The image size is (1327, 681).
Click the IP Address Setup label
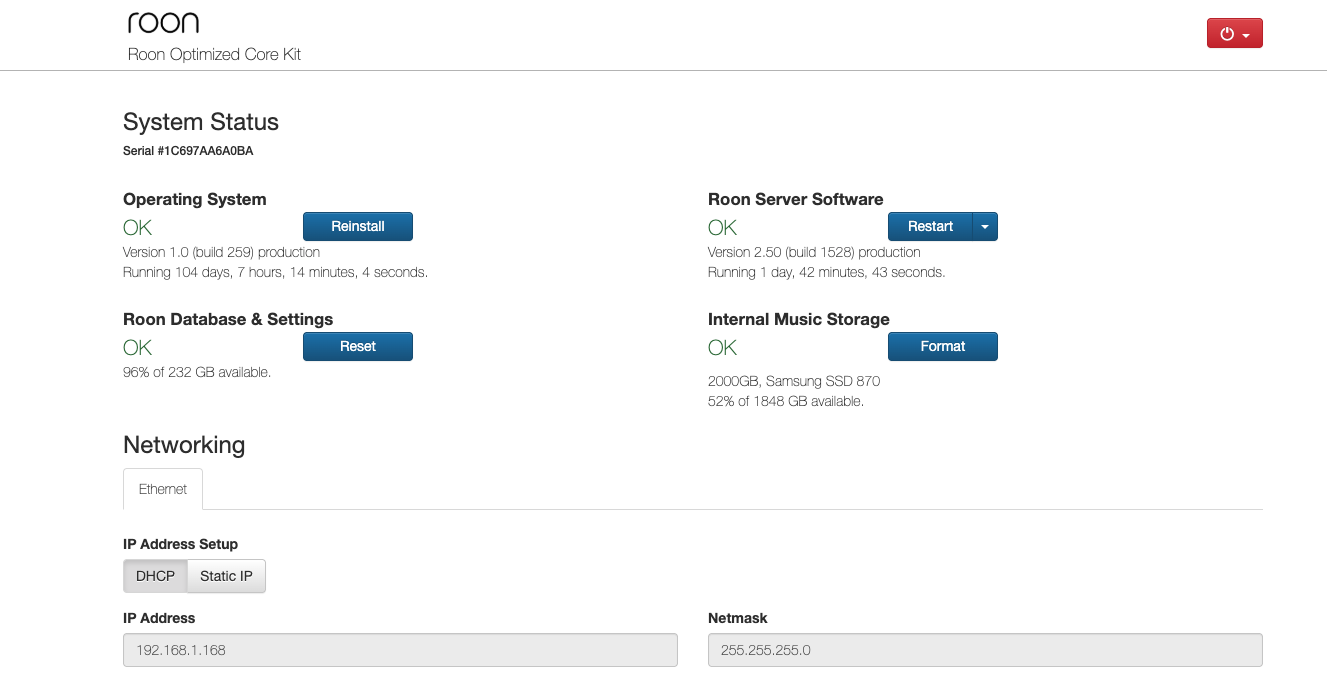click(x=180, y=544)
